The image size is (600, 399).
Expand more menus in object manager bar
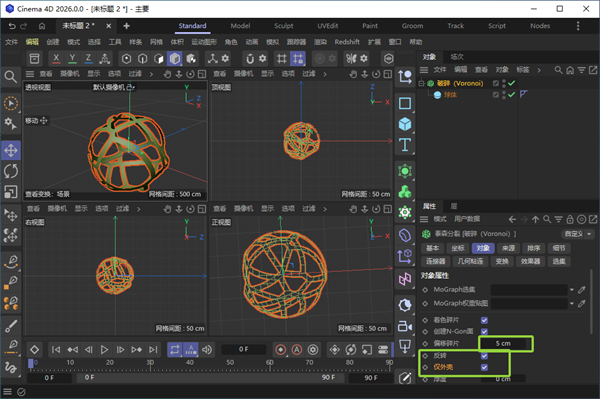539,70
